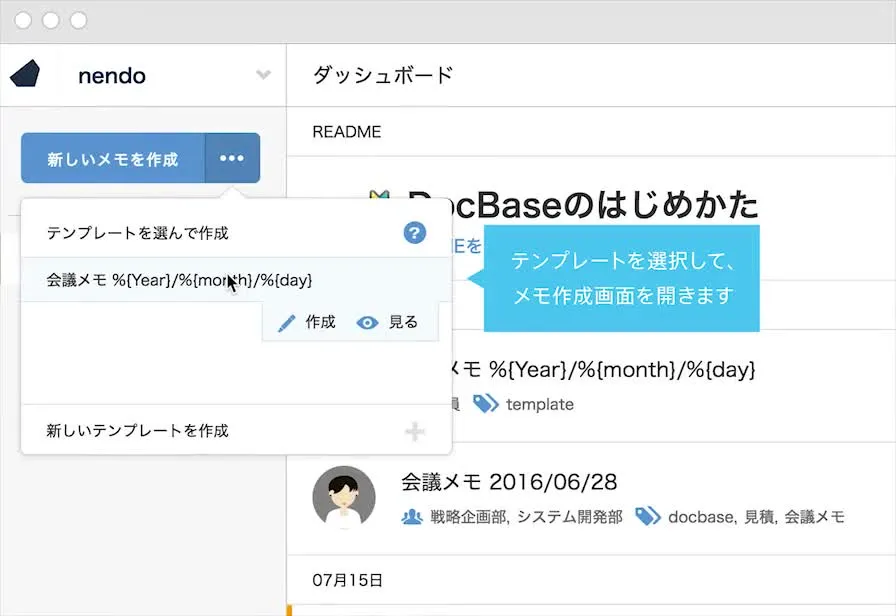Click the group icon beside 戦略企画部
896x616 pixels.
[x=411, y=517]
